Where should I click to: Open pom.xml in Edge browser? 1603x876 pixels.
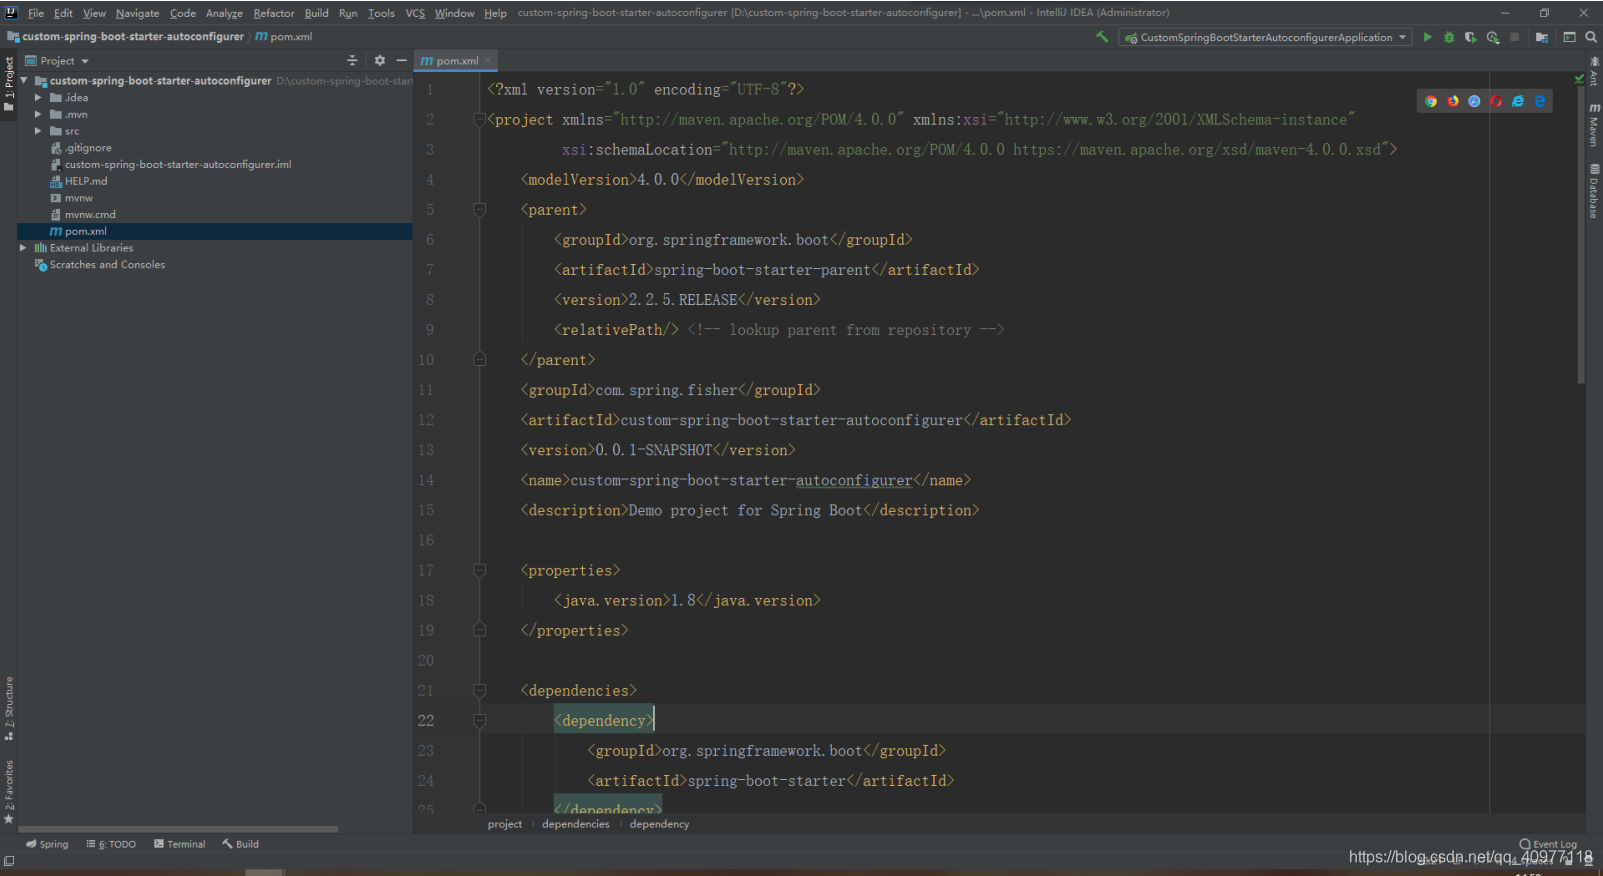point(1540,101)
